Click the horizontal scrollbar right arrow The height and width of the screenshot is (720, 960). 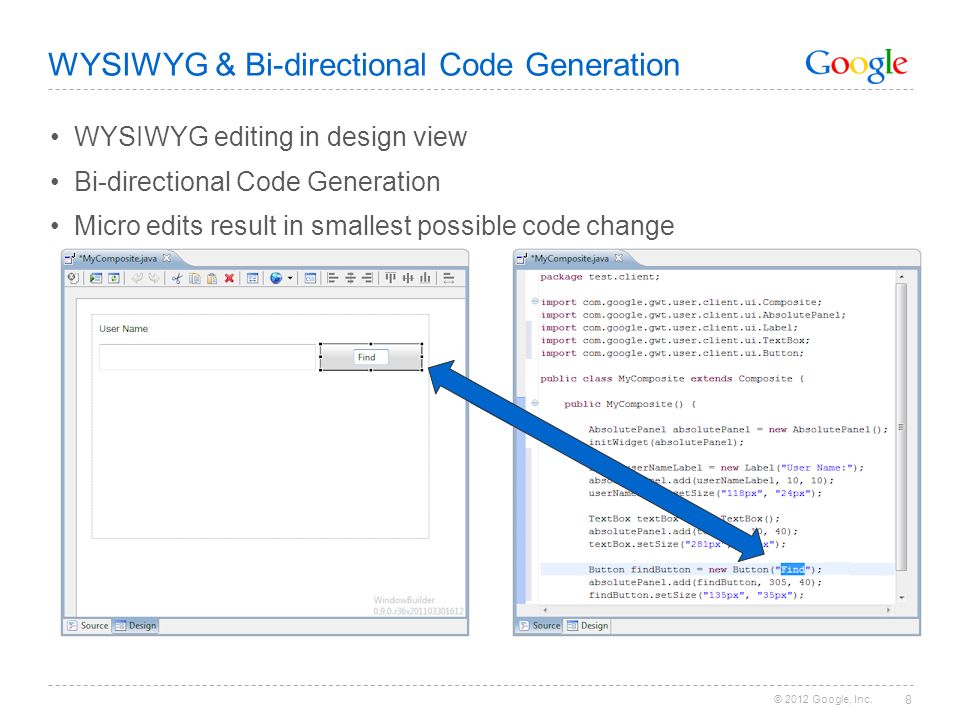888,610
